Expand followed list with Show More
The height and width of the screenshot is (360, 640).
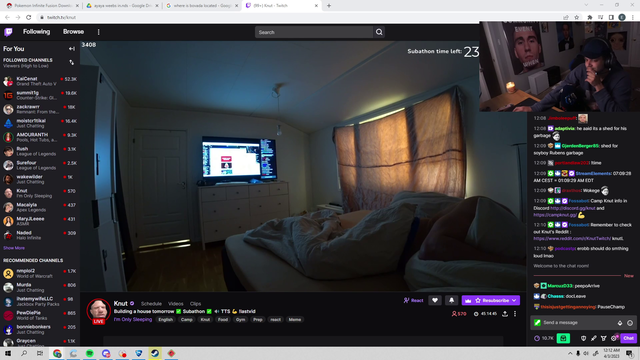(14, 248)
